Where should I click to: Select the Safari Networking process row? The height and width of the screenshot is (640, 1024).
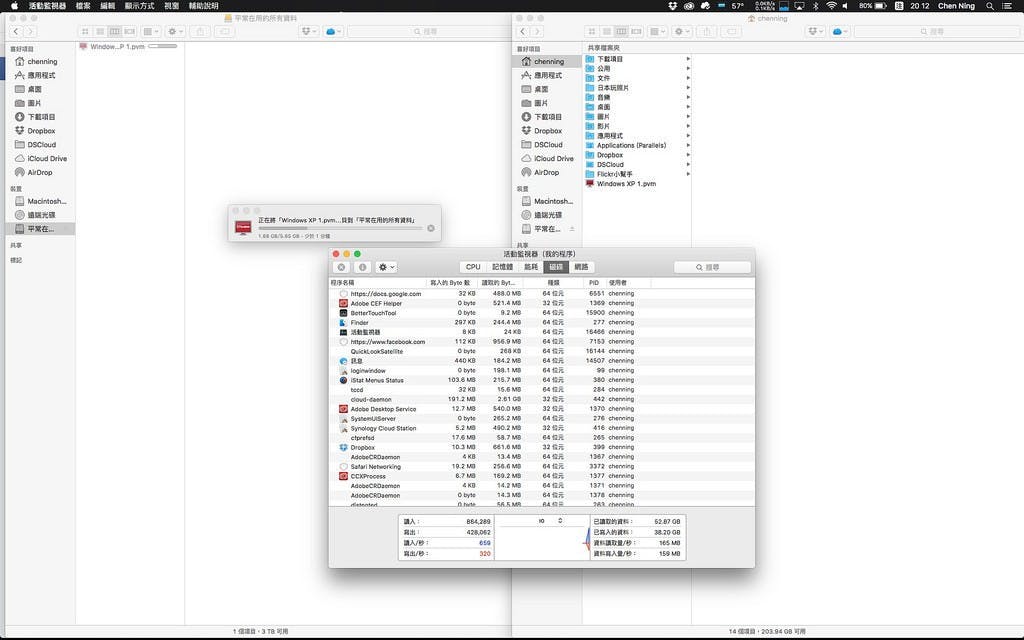coord(541,466)
